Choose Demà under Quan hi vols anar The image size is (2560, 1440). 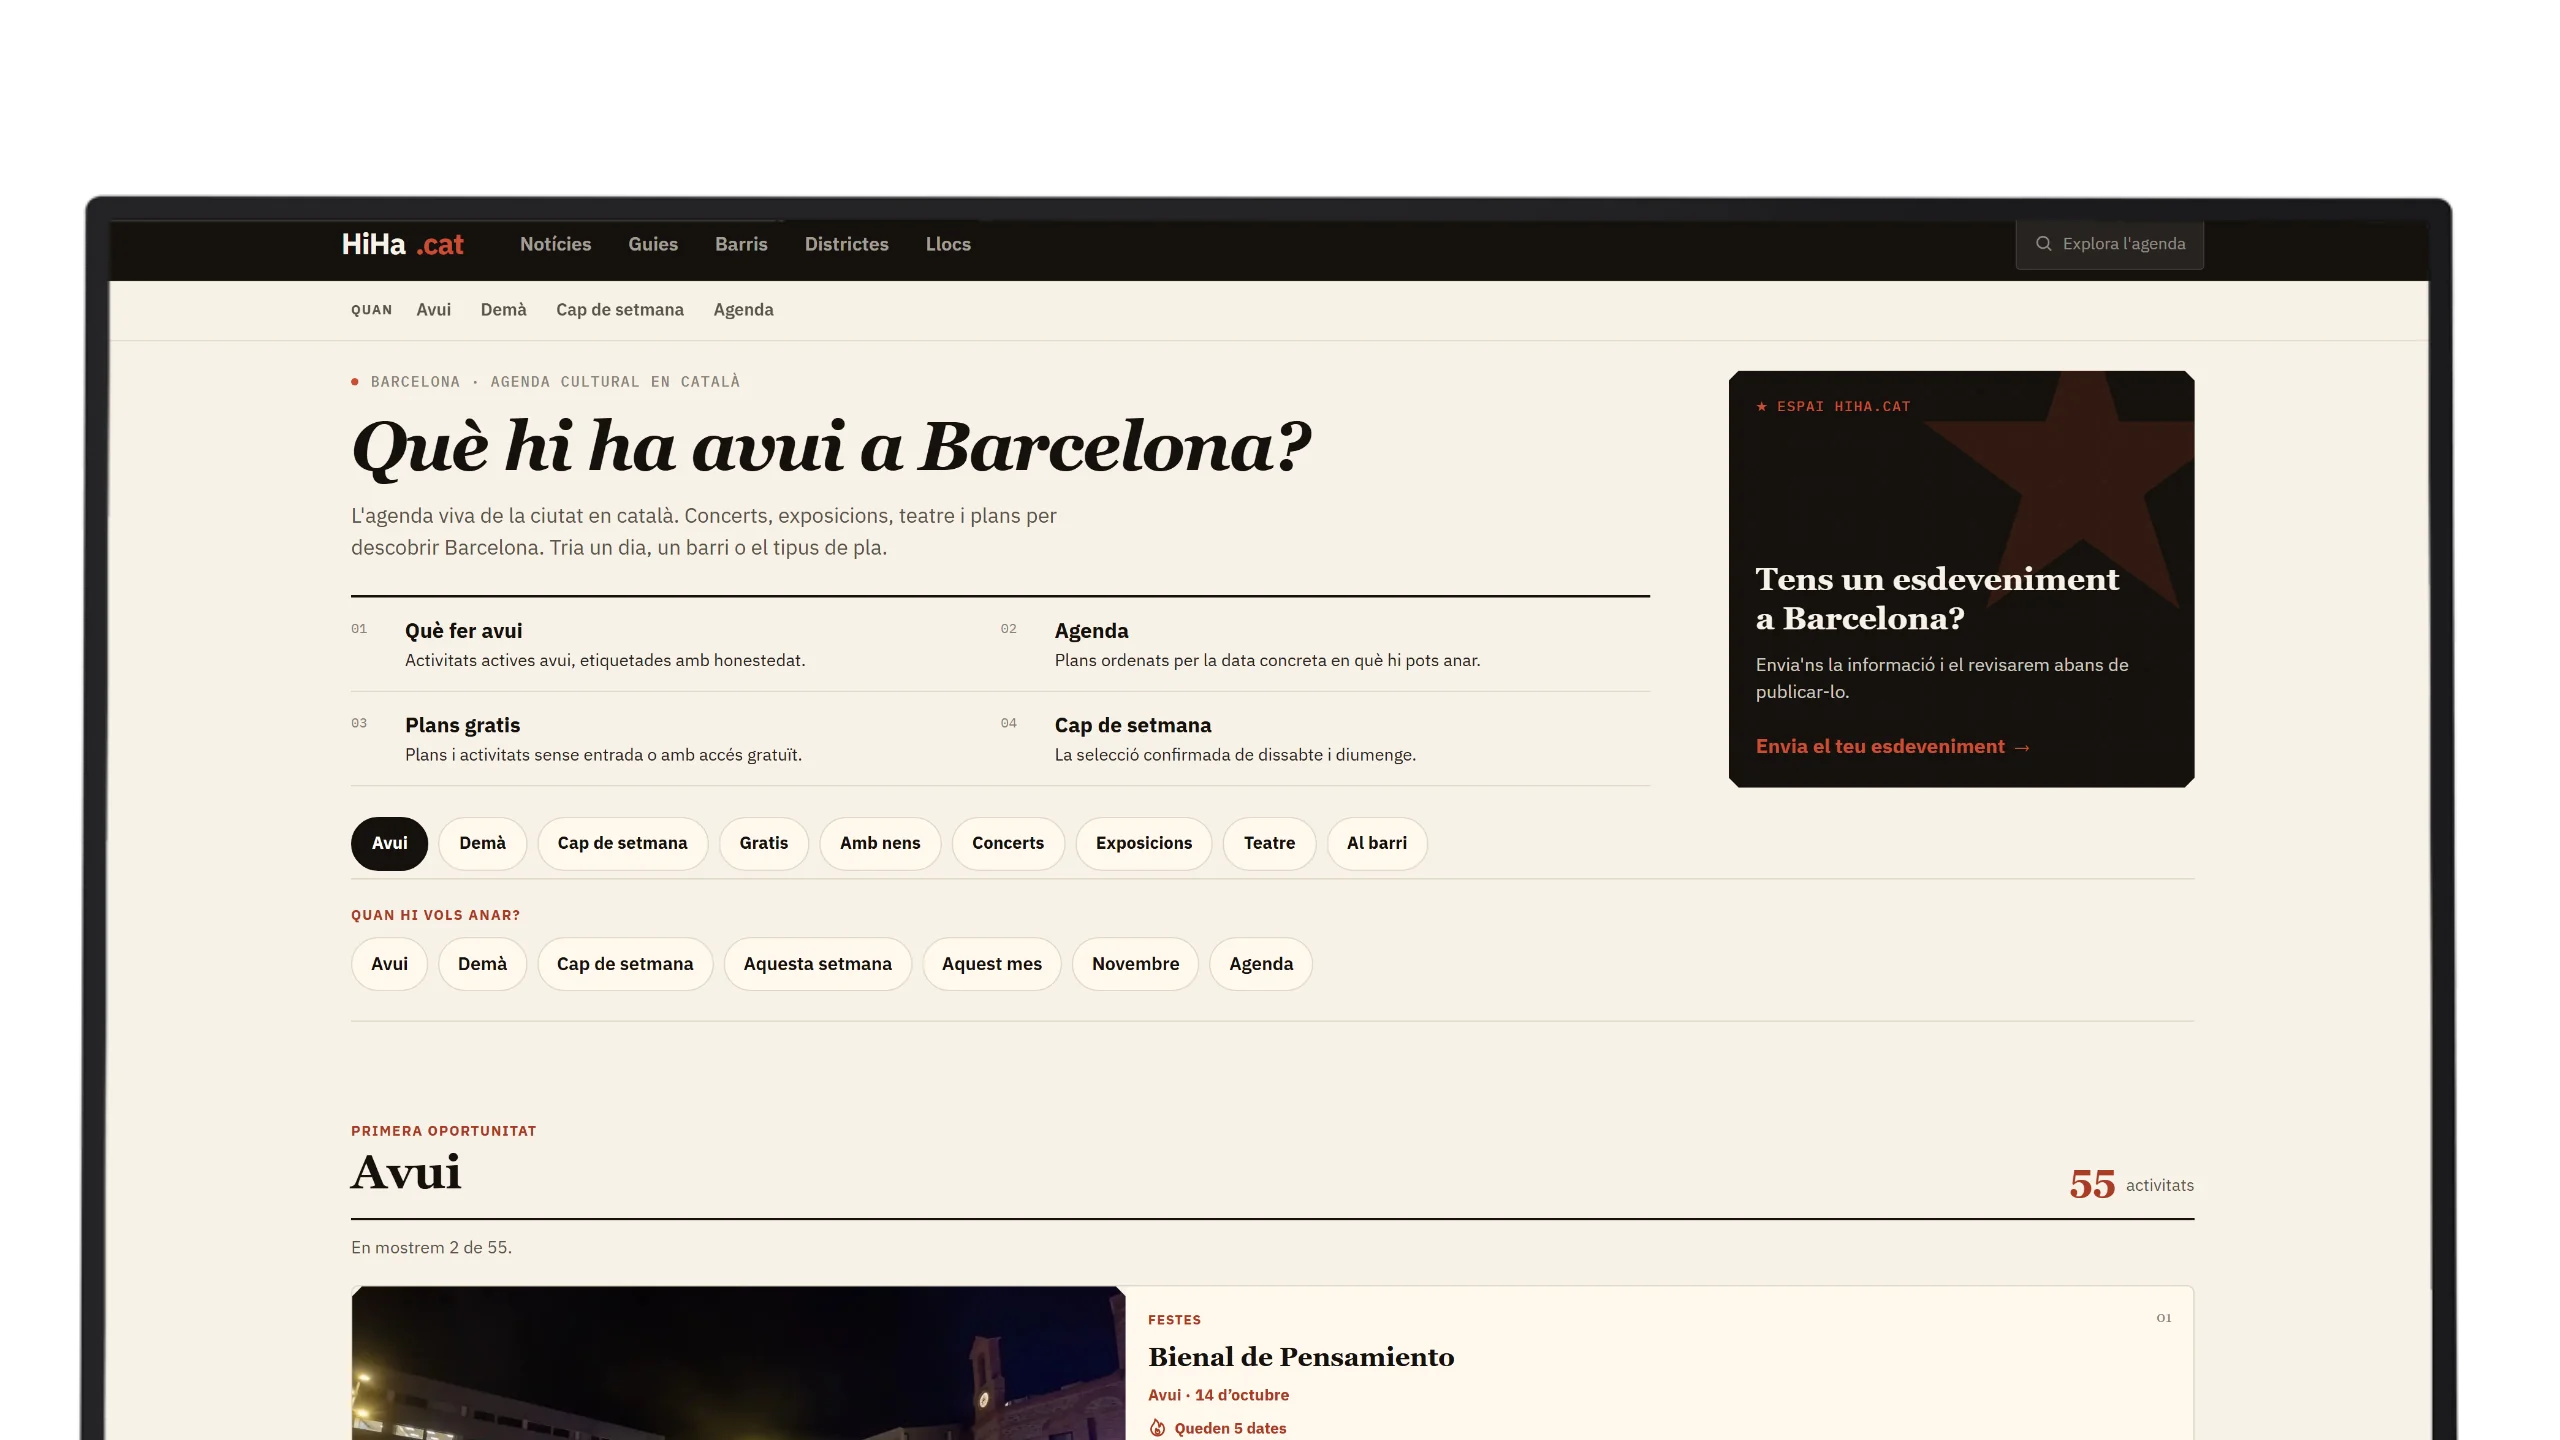pyautogui.click(x=482, y=964)
